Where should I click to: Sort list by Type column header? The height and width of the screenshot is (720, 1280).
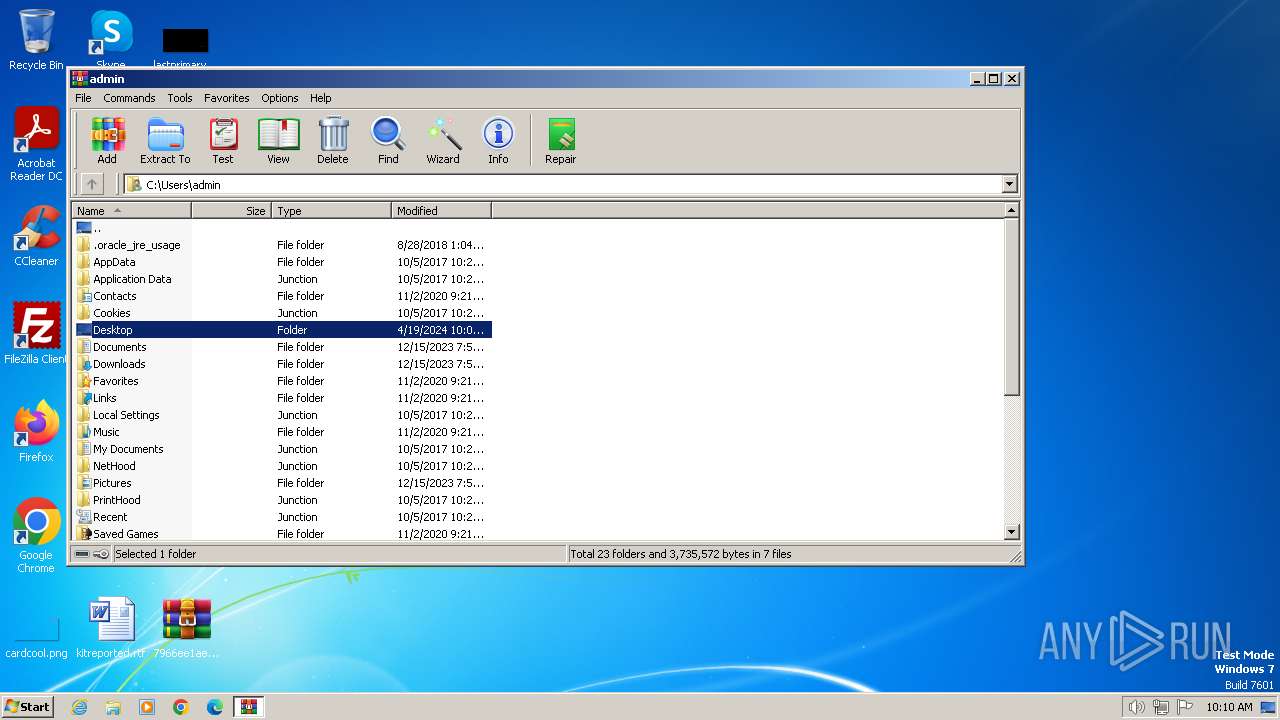click(332, 211)
